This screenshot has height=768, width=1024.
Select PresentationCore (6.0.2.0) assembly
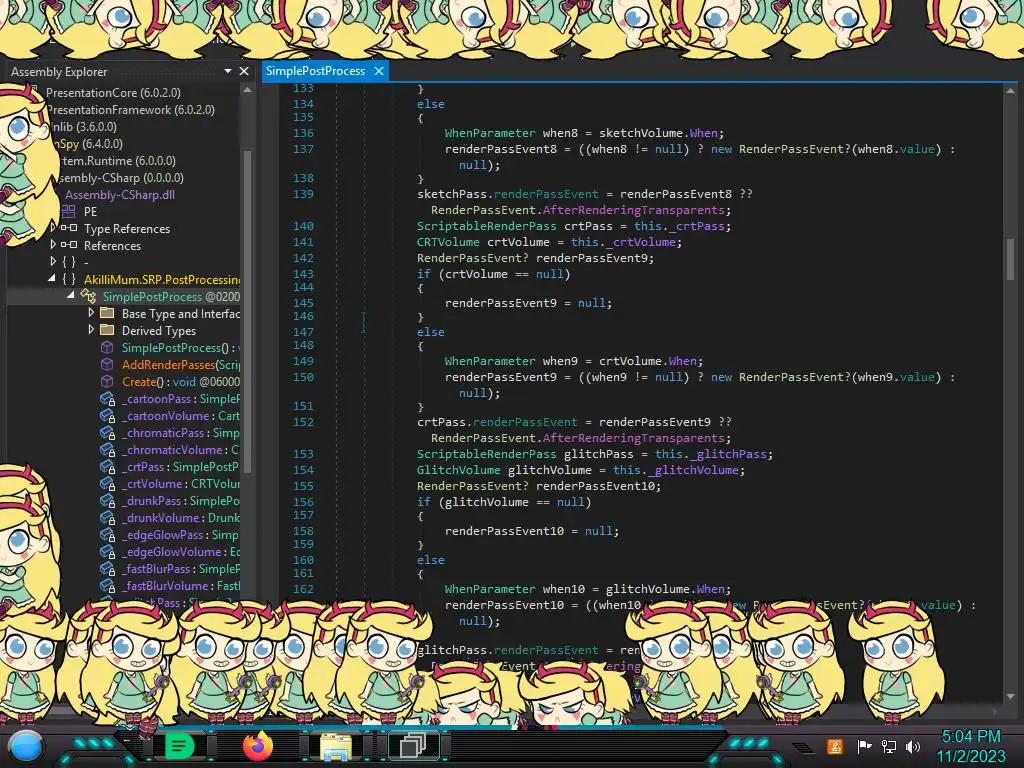pyautogui.click(x=113, y=93)
